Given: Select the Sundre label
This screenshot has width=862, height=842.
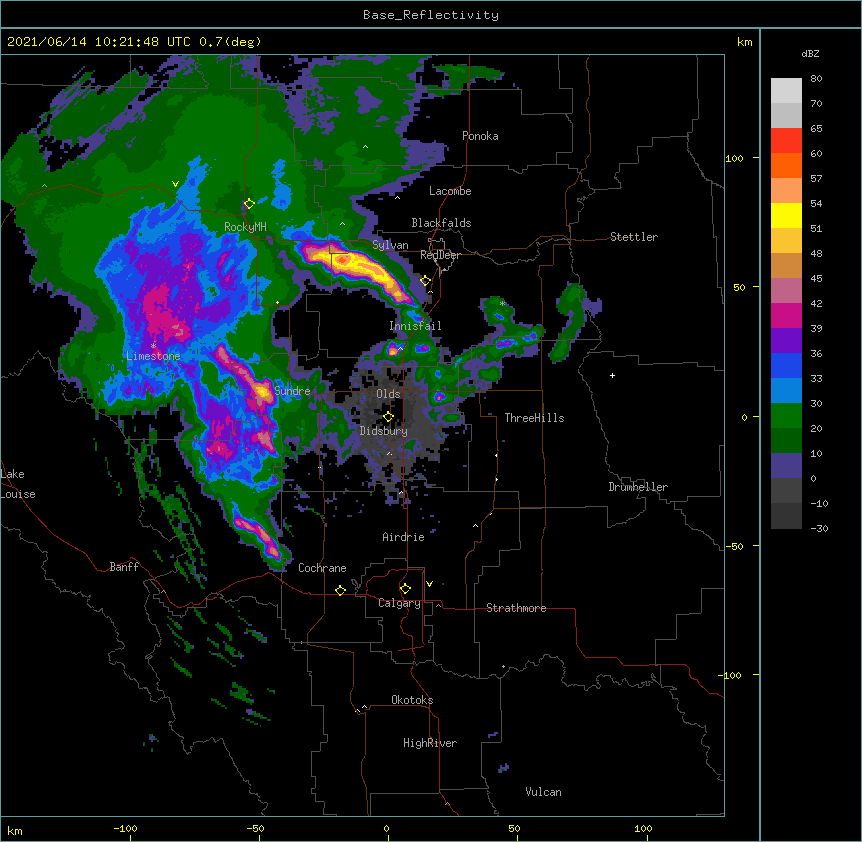Looking at the screenshot, I should [x=292, y=391].
